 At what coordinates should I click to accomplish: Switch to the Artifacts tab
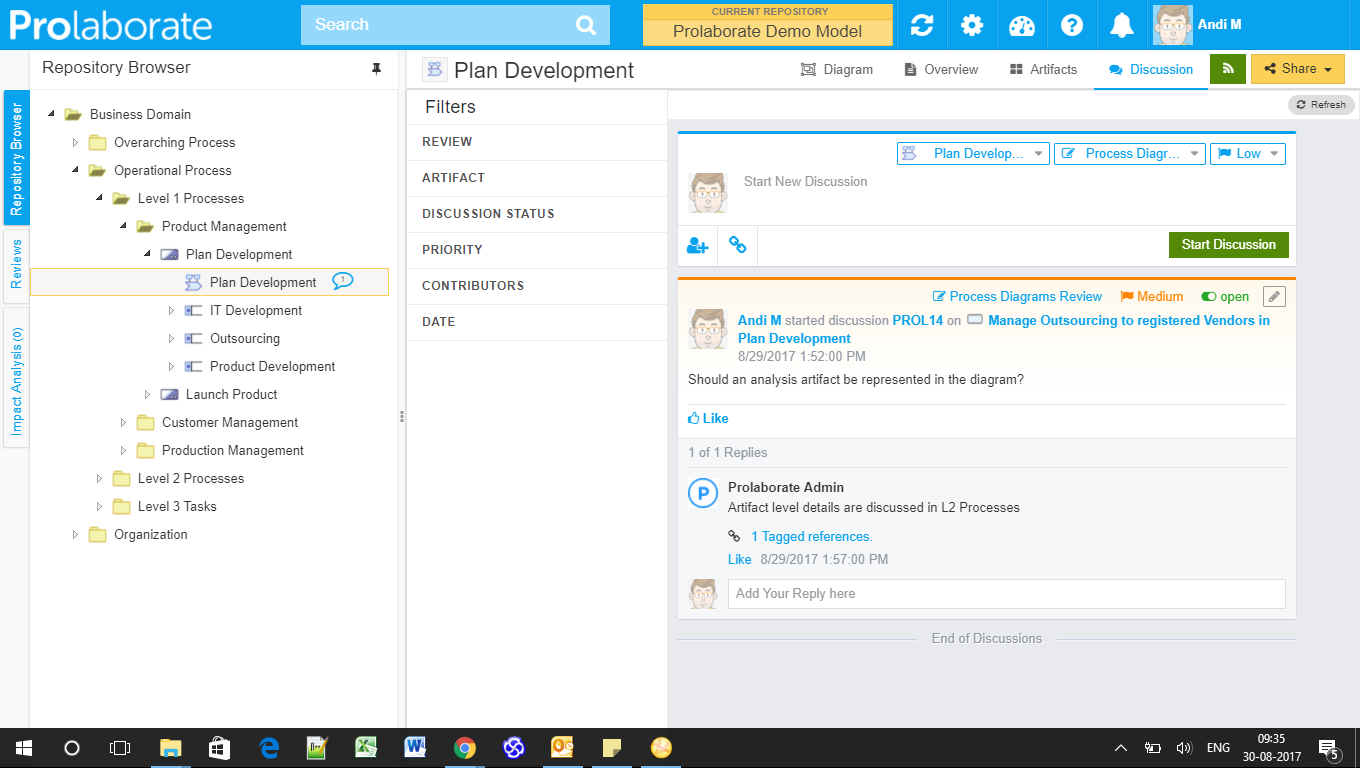pyautogui.click(x=1043, y=69)
